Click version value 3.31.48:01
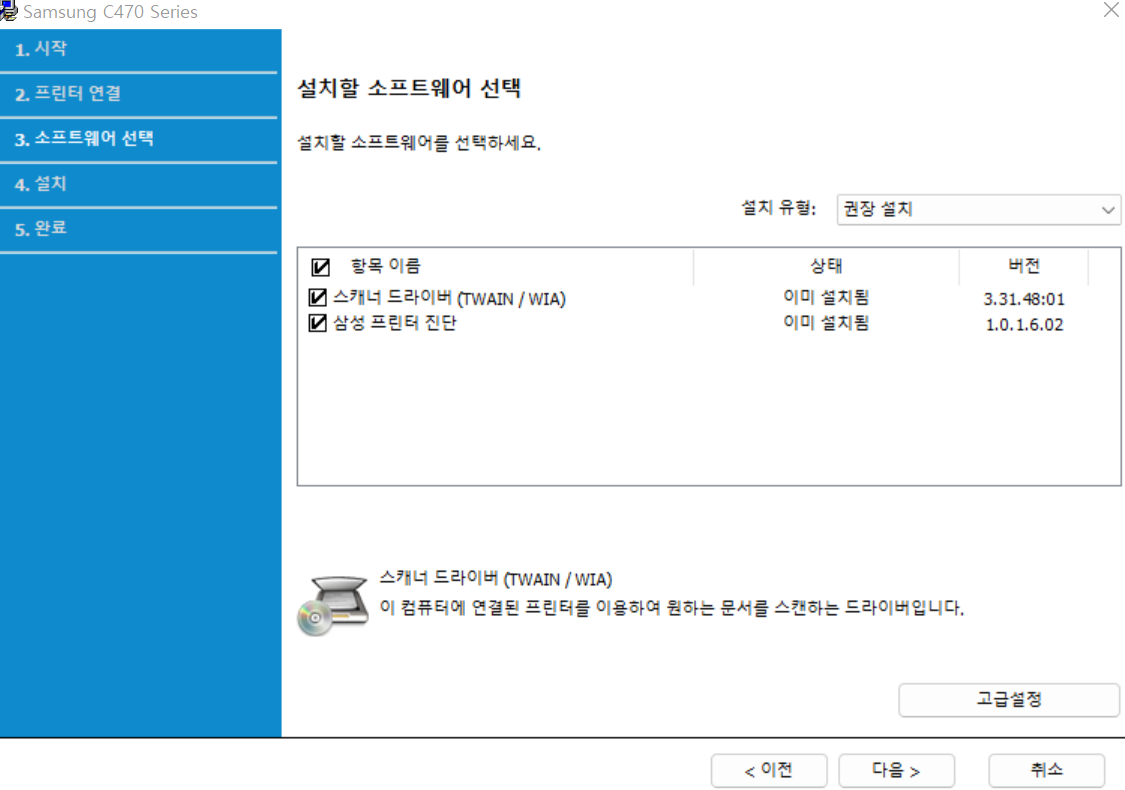This screenshot has width=1125, height=790. pos(1024,299)
